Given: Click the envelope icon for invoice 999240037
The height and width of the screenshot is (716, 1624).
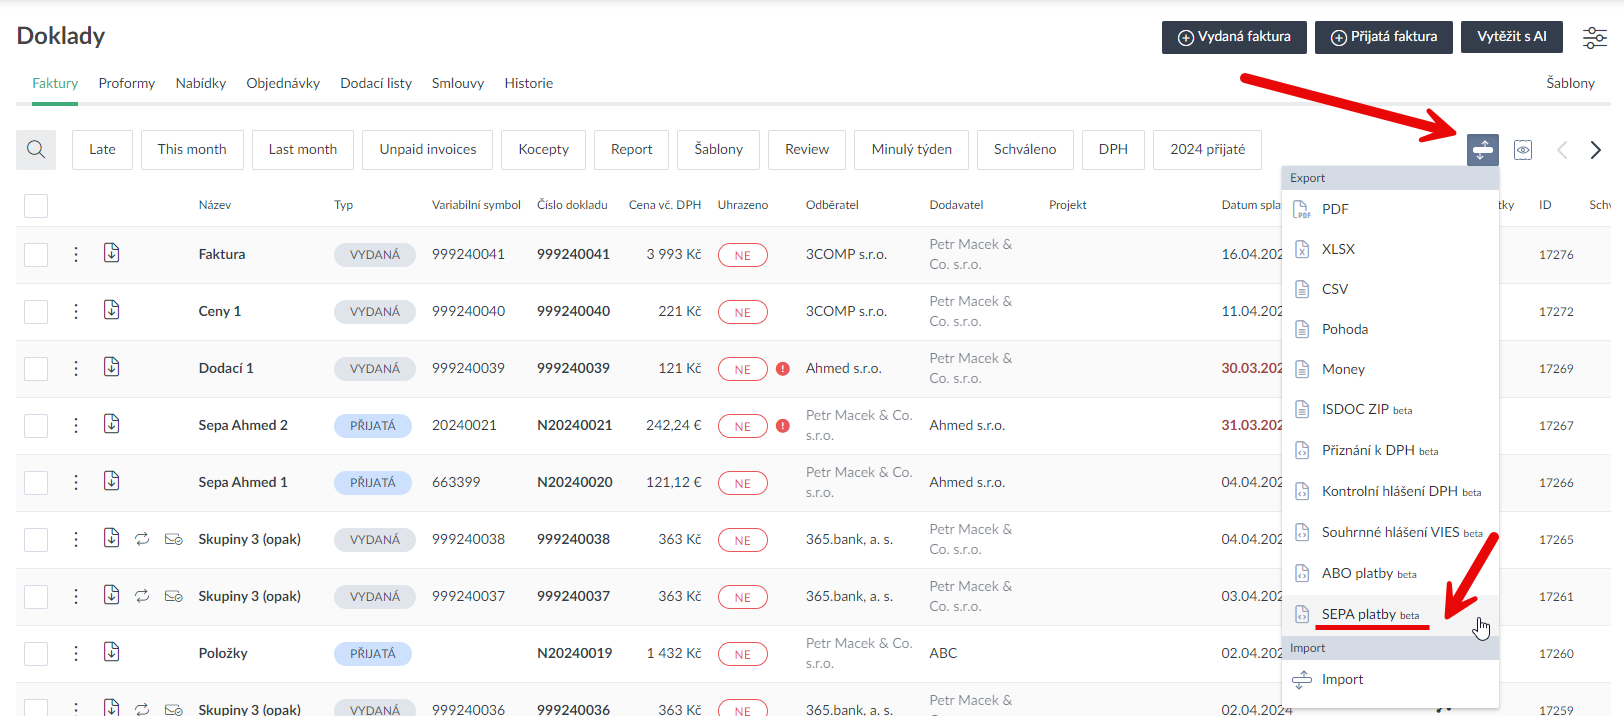Looking at the screenshot, I should click(173, 596).
